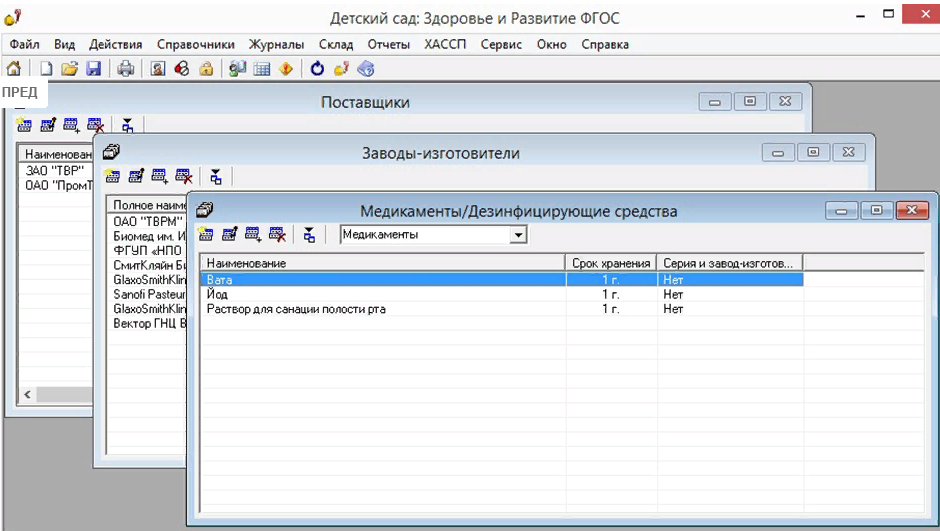The image size is (940, 531).
Task: Add new record in Медикаменты window toolbar
Action: pyautogui.click(x=206, y=235)
